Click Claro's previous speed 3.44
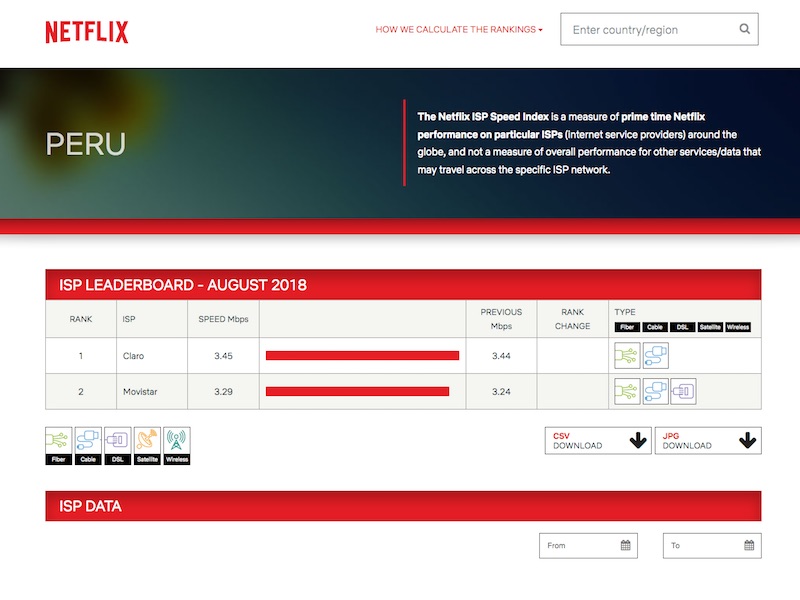Screen dimensions: 800x600 [501, 356]
